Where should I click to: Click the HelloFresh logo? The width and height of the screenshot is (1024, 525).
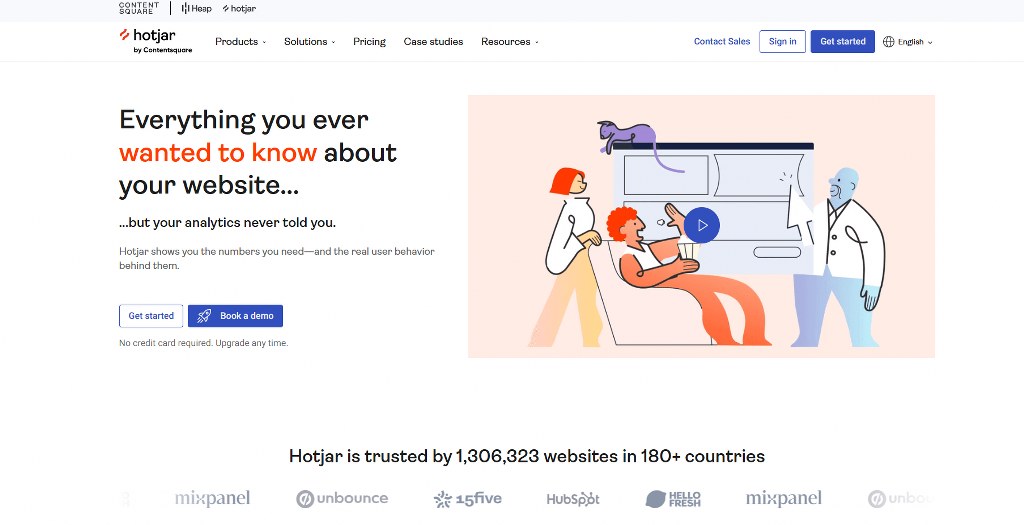click(x=673, y=500)
